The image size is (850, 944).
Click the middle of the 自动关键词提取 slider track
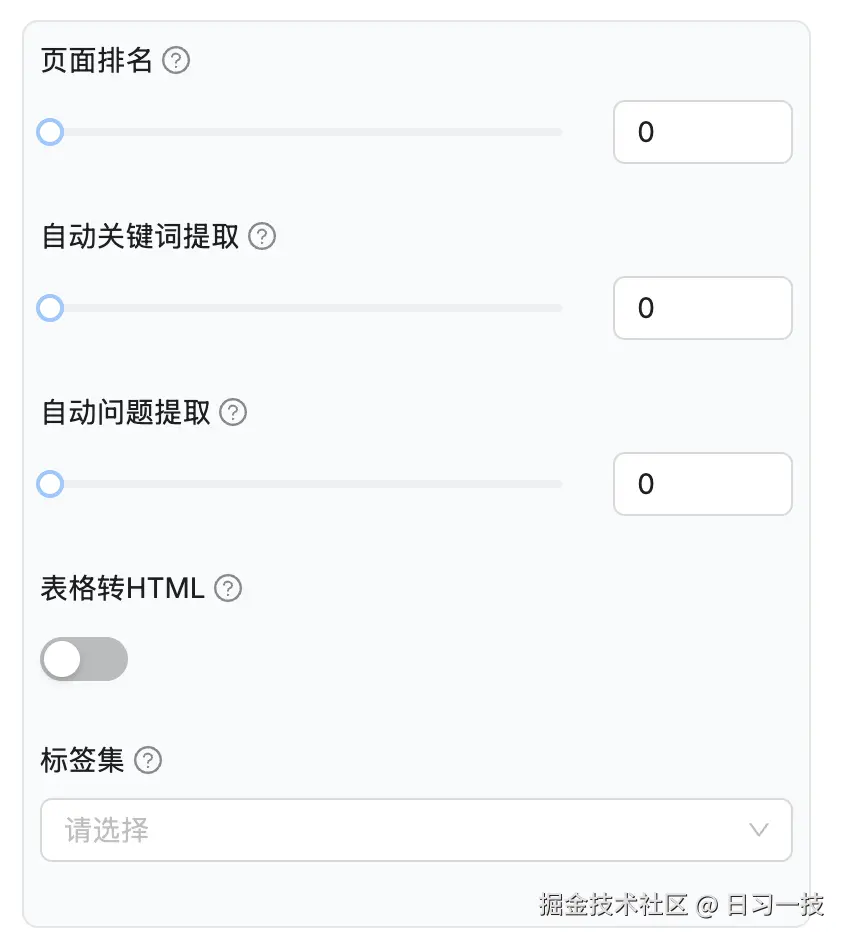[306, 308]
